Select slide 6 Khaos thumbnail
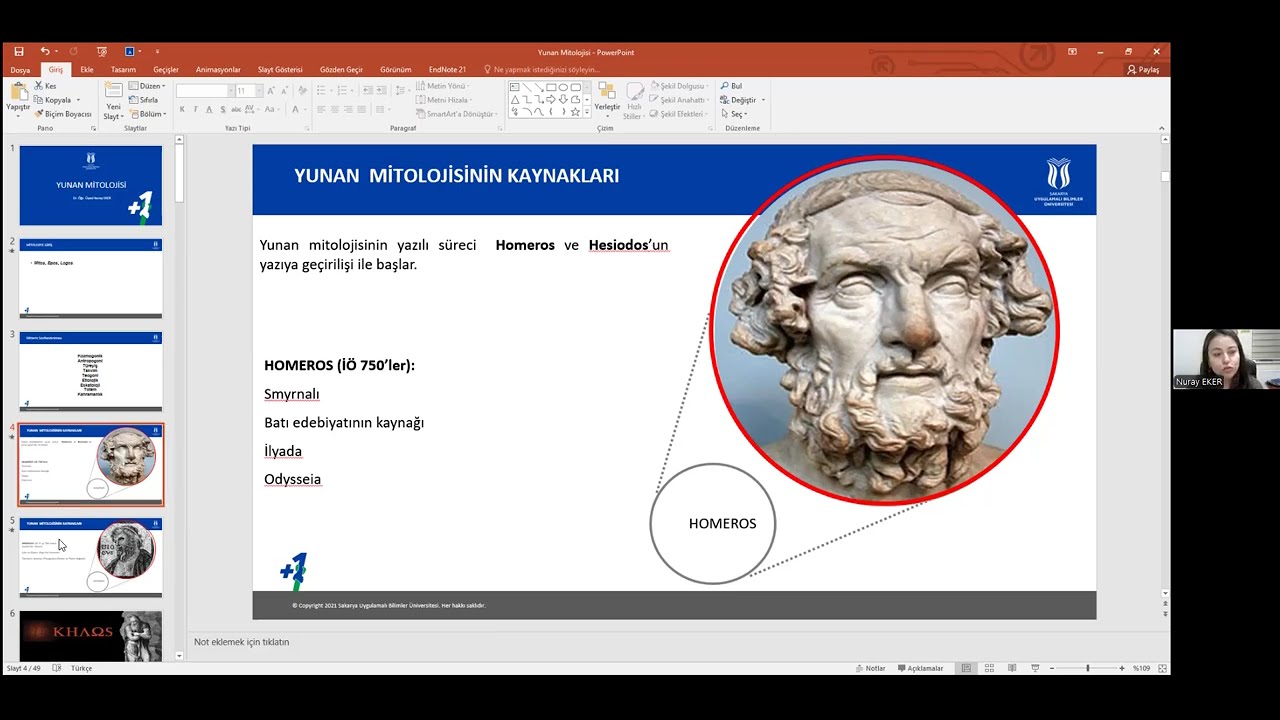Viewport: 1280px width, 720px height. [x=91, y=636]
